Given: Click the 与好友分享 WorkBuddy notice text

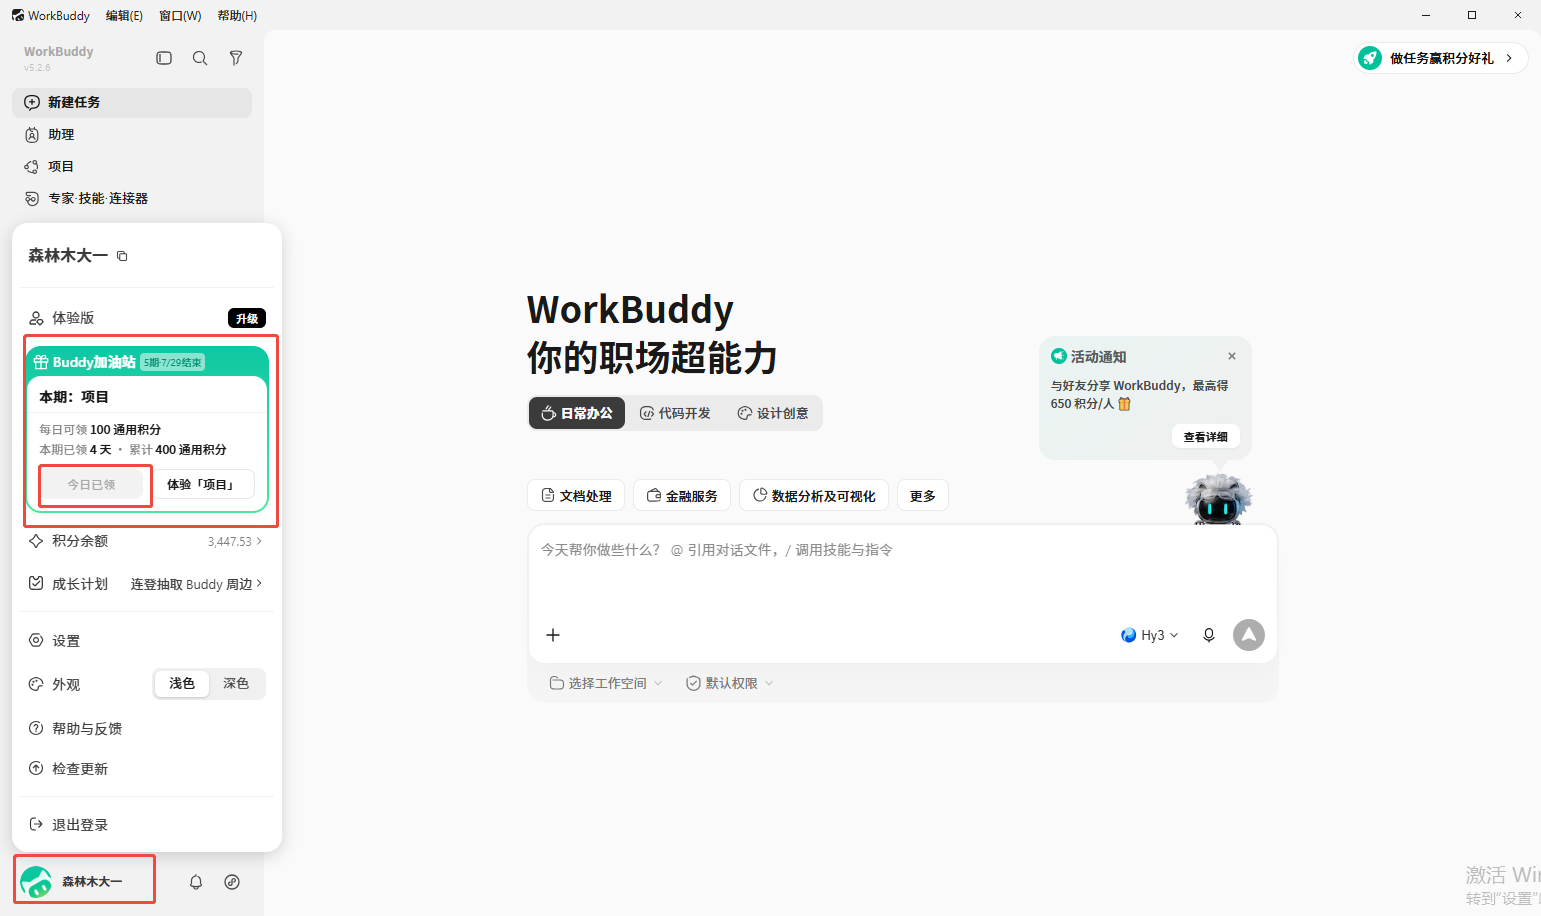Looking at the screenshot, I should pyautogui.click(x=1139, y=394).
